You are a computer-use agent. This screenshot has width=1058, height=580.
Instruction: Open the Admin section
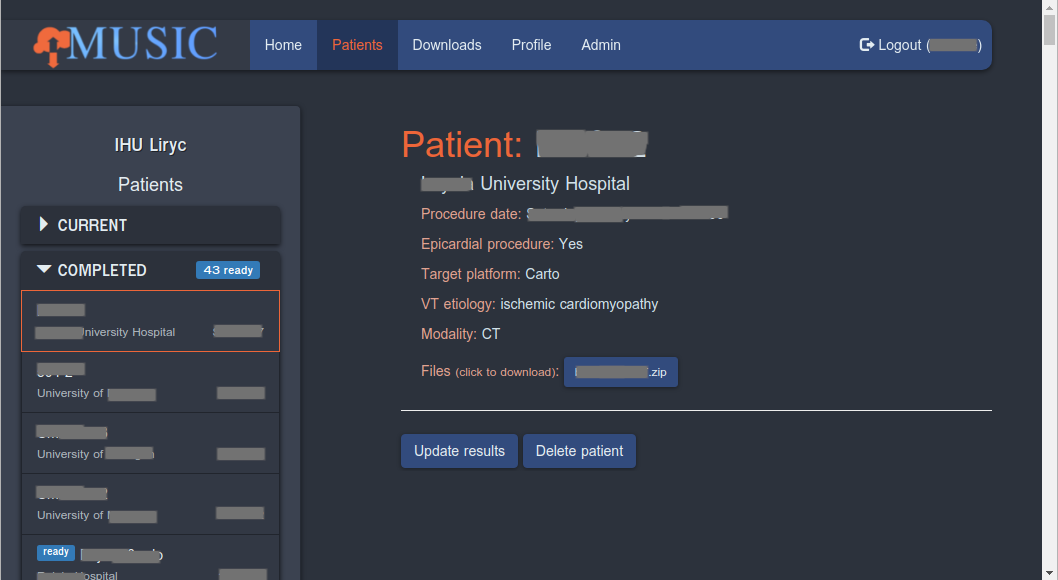tap(601, 45)
